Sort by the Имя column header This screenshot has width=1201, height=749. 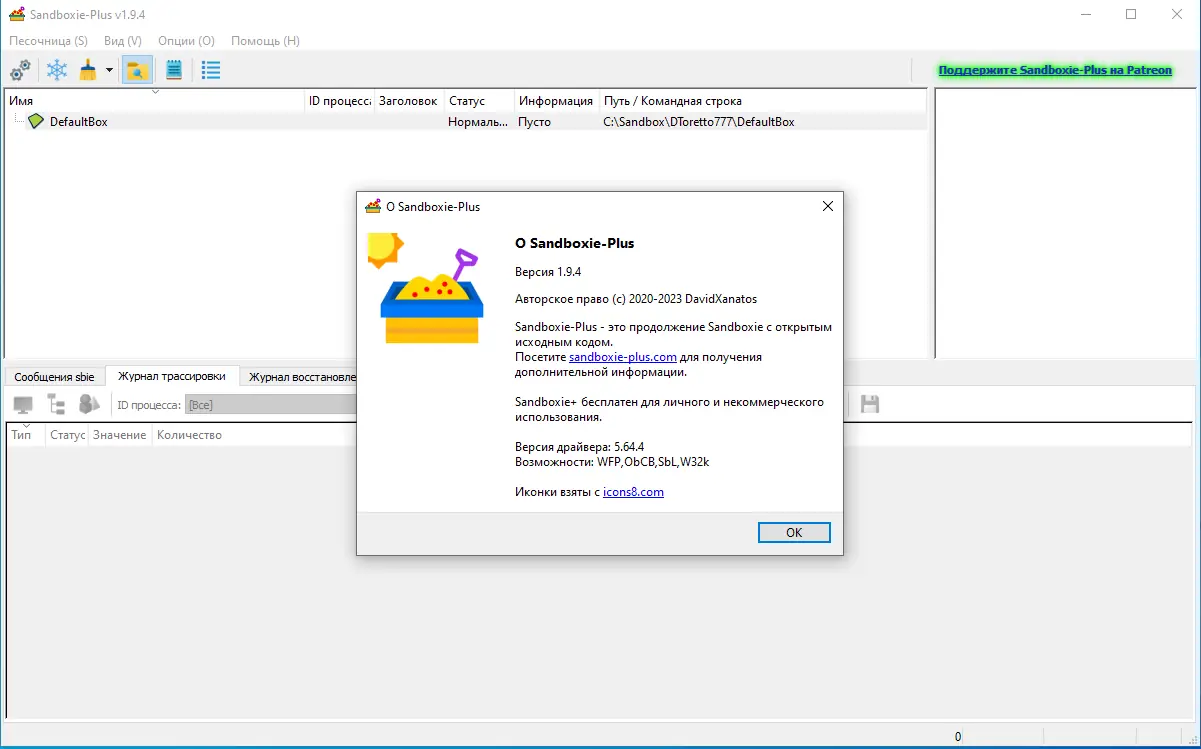pos(155,101)
